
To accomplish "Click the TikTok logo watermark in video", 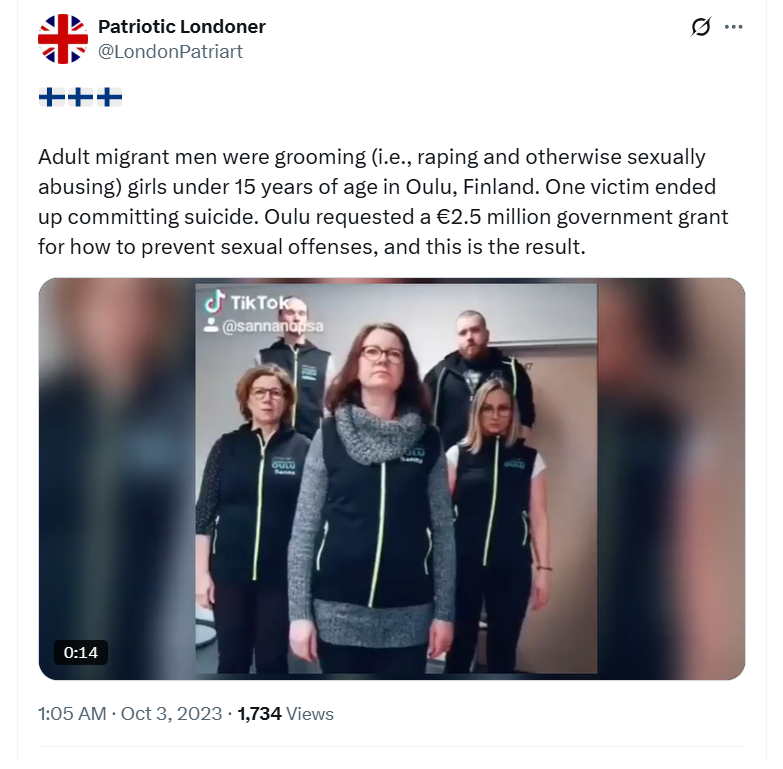I will click(247, 302).
